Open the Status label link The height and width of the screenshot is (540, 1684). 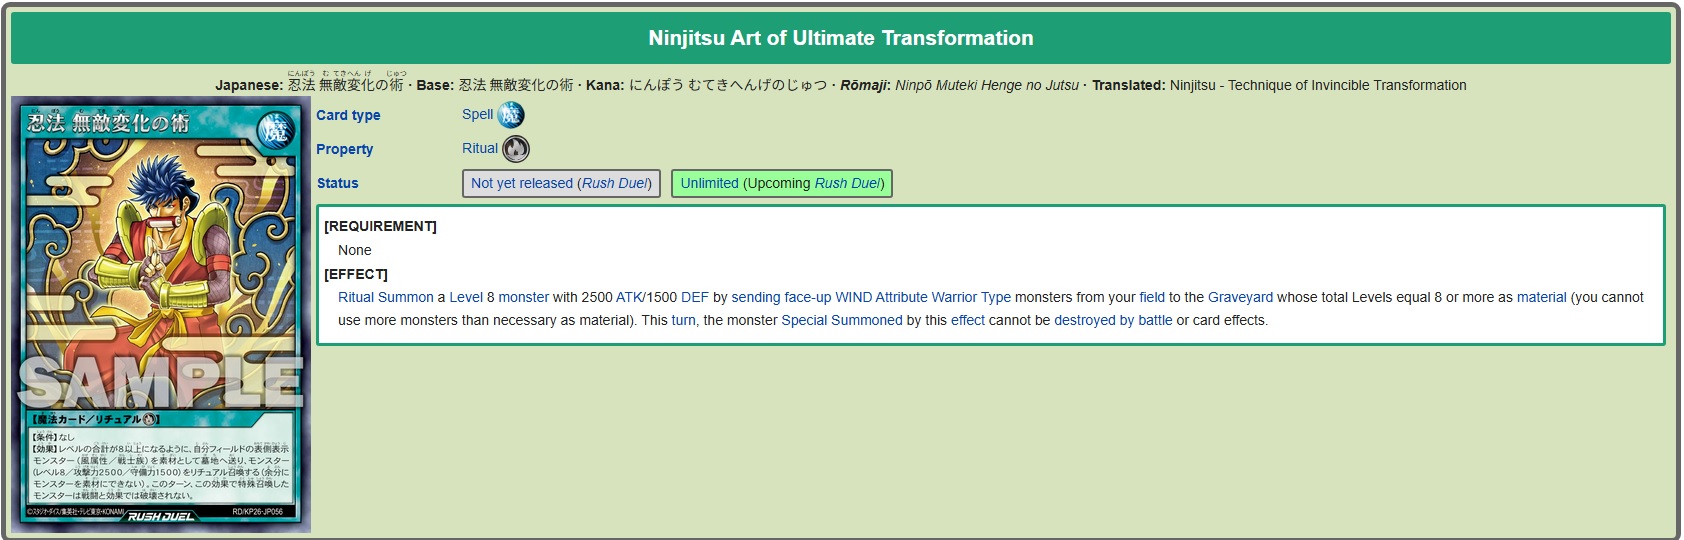click(337, 183)
